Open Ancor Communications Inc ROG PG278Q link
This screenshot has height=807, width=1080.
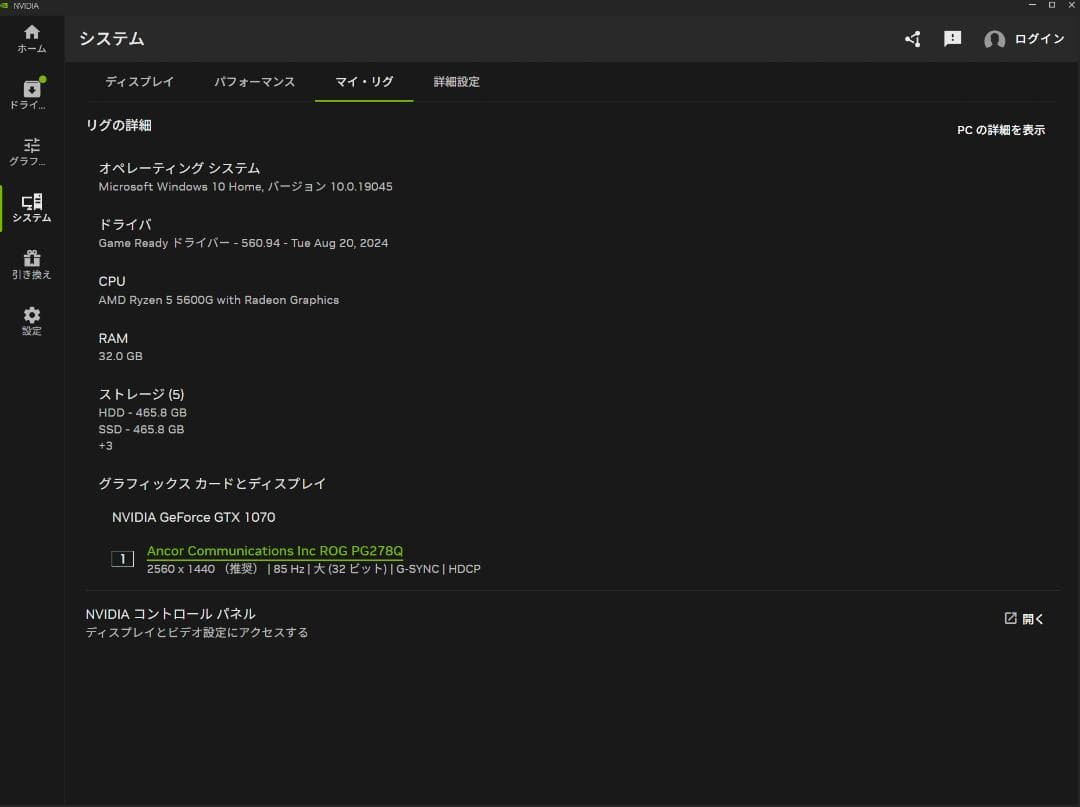click(x=275, y=551)
